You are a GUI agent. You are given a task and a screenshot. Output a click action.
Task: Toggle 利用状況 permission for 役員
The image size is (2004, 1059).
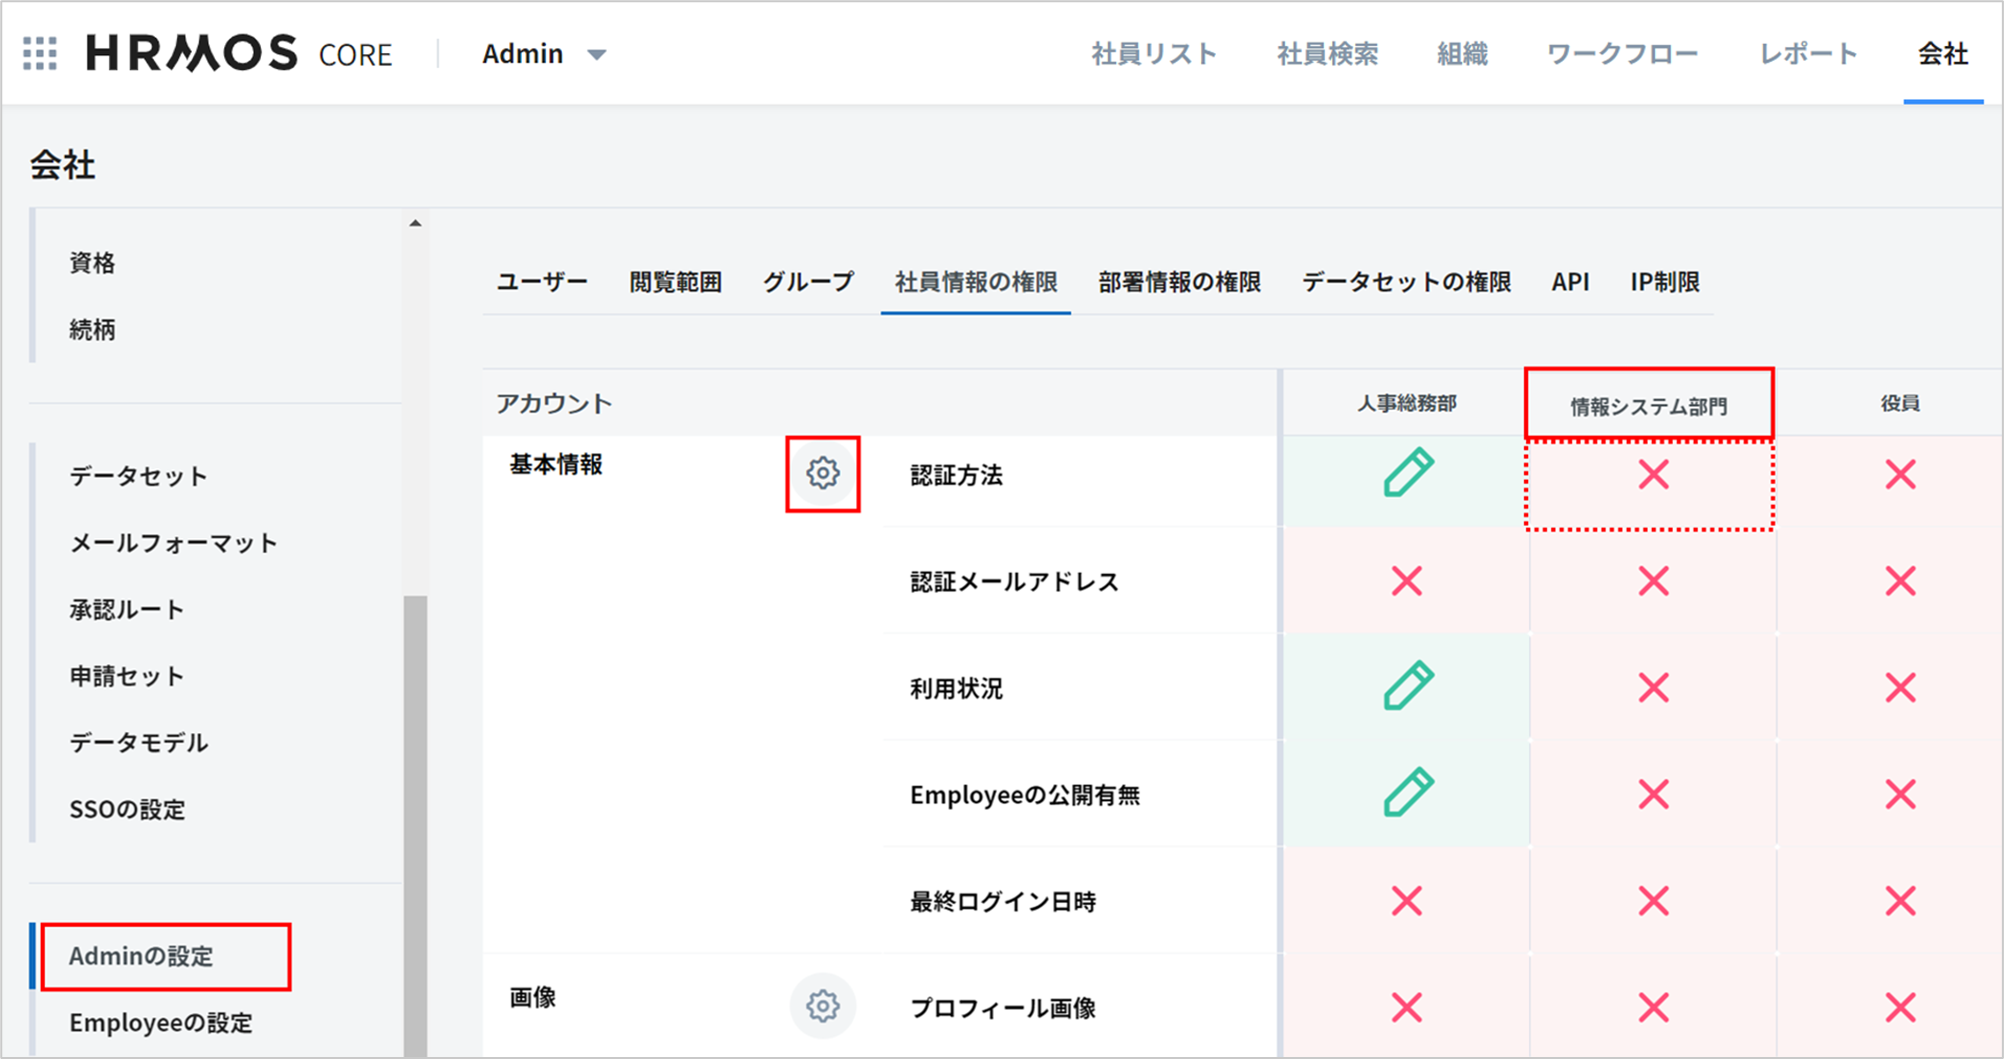pyautogui.click(x=1900, y=688)
